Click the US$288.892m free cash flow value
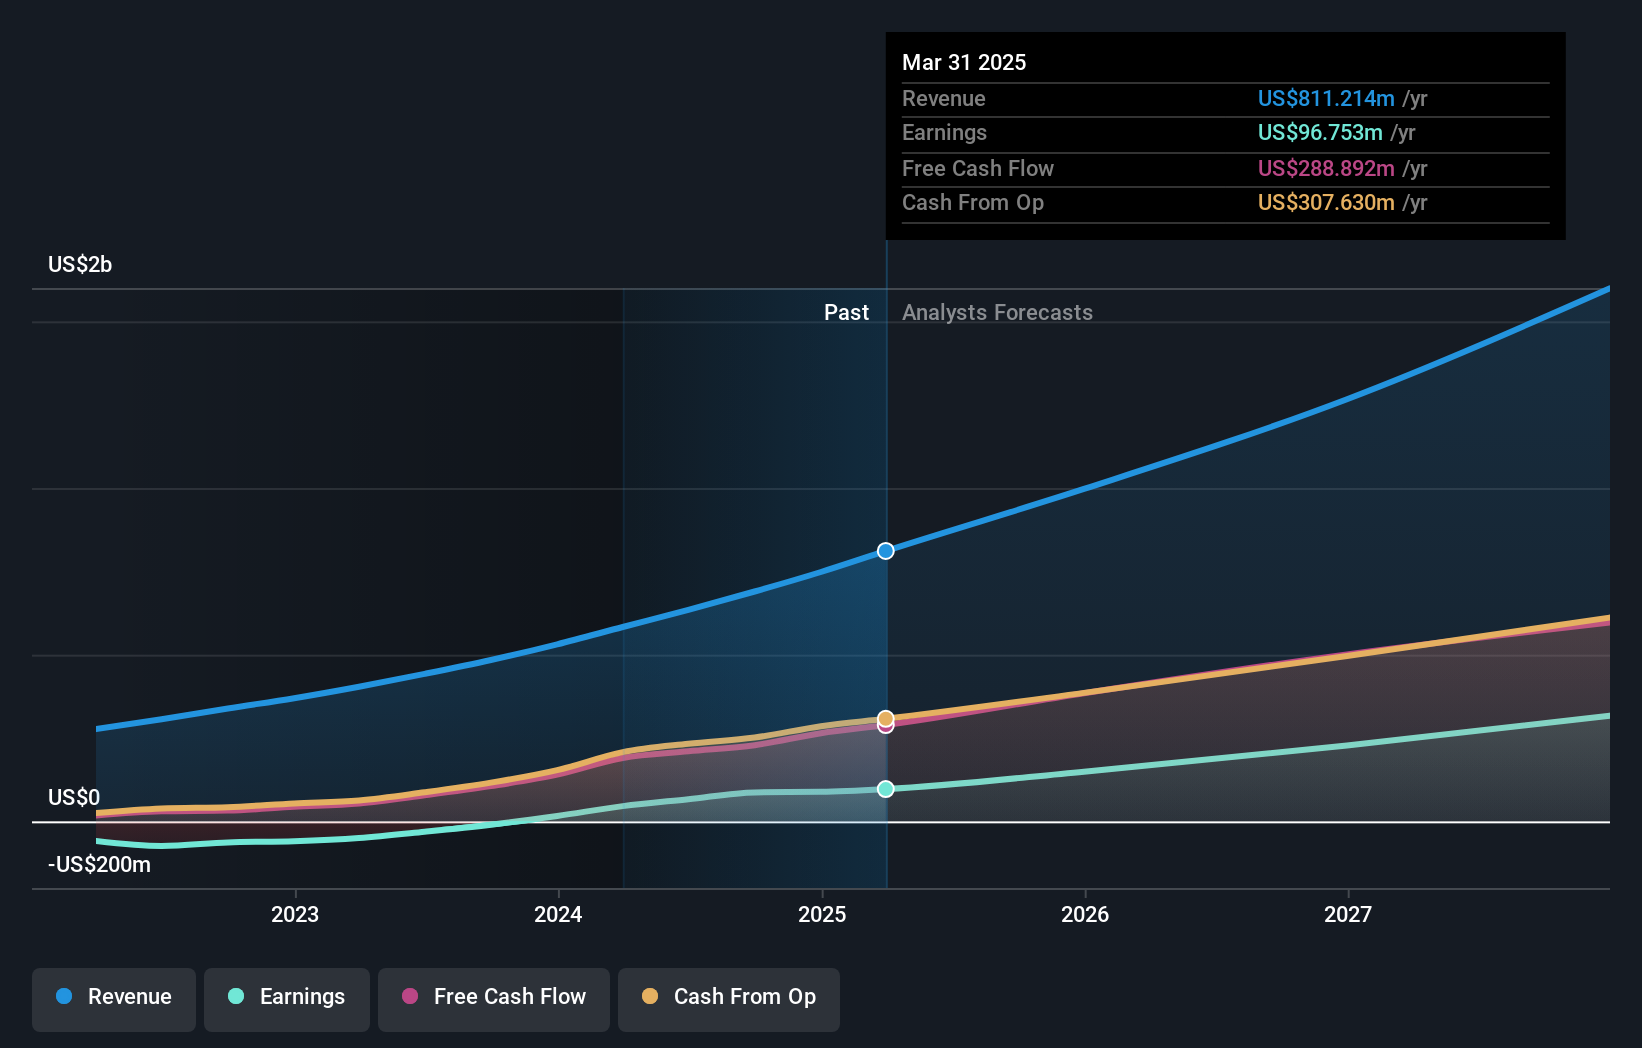 coord(1326,168)
